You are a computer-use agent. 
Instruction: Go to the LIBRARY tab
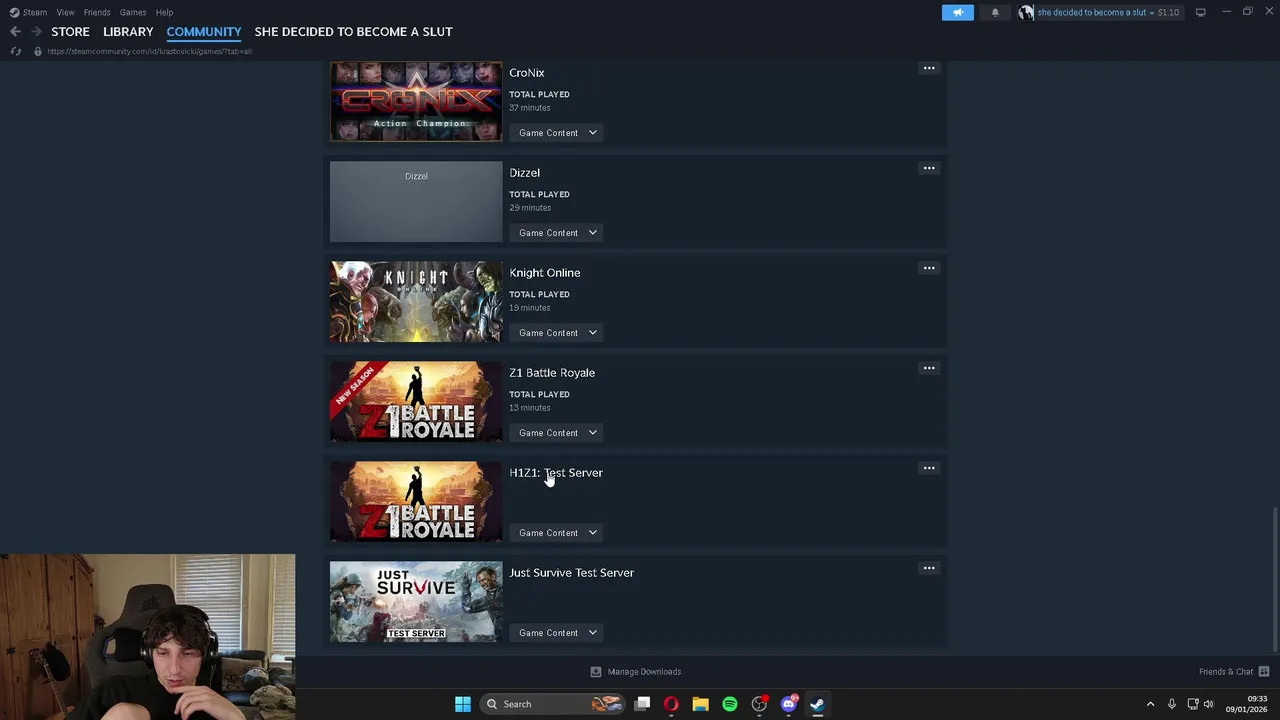[128, 32]
